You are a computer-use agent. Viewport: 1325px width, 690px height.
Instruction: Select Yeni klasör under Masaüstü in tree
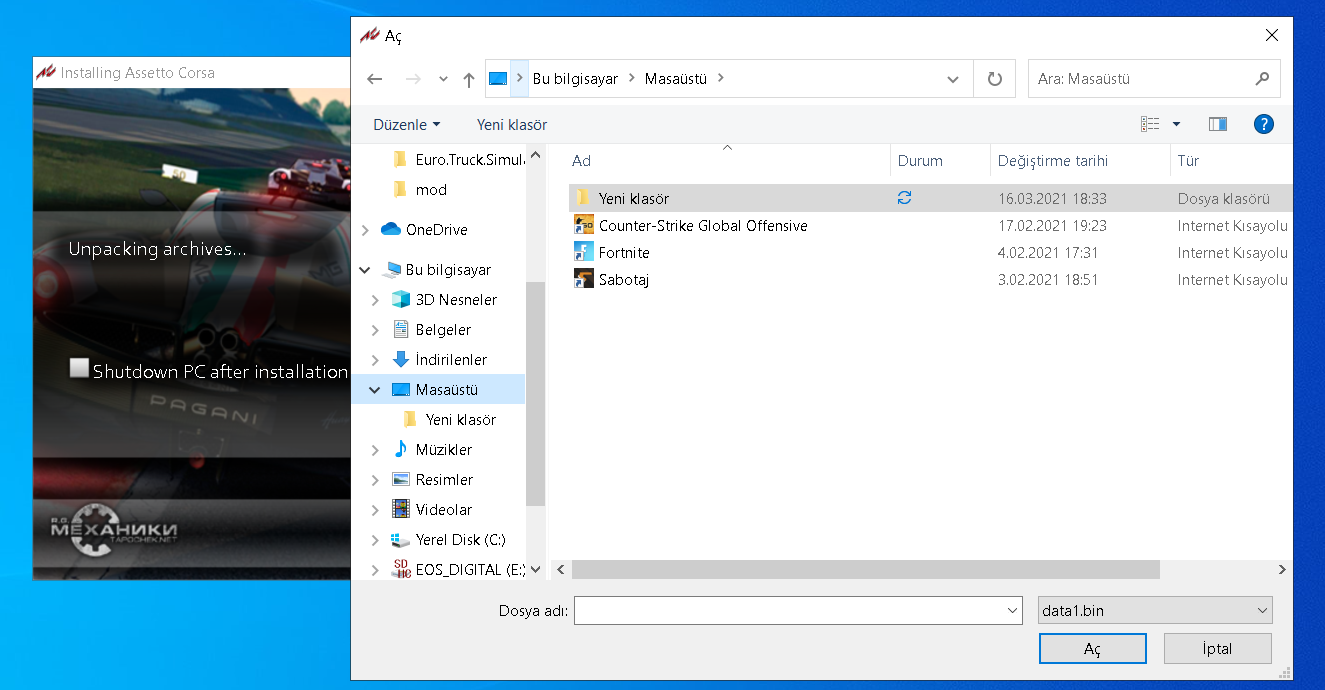[x=460, y=419]
